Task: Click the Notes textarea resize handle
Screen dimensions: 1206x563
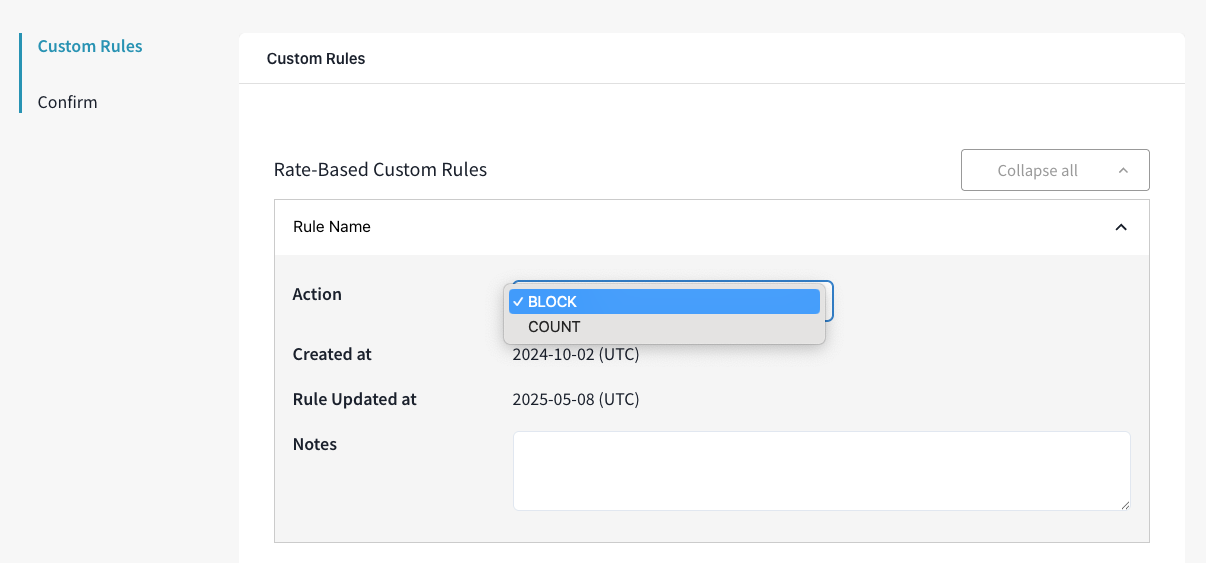Action: (1125, 505)
